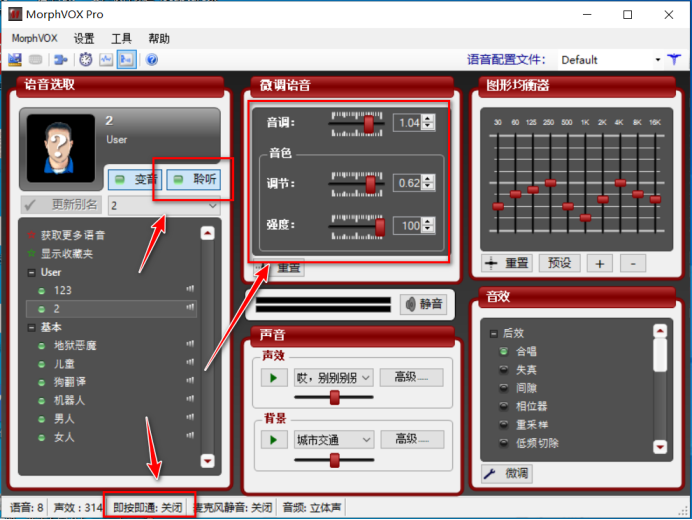This screenshot has width=692, height=520.
Task: Play the 声效 sound effect
Action: [x=274, y=378]
